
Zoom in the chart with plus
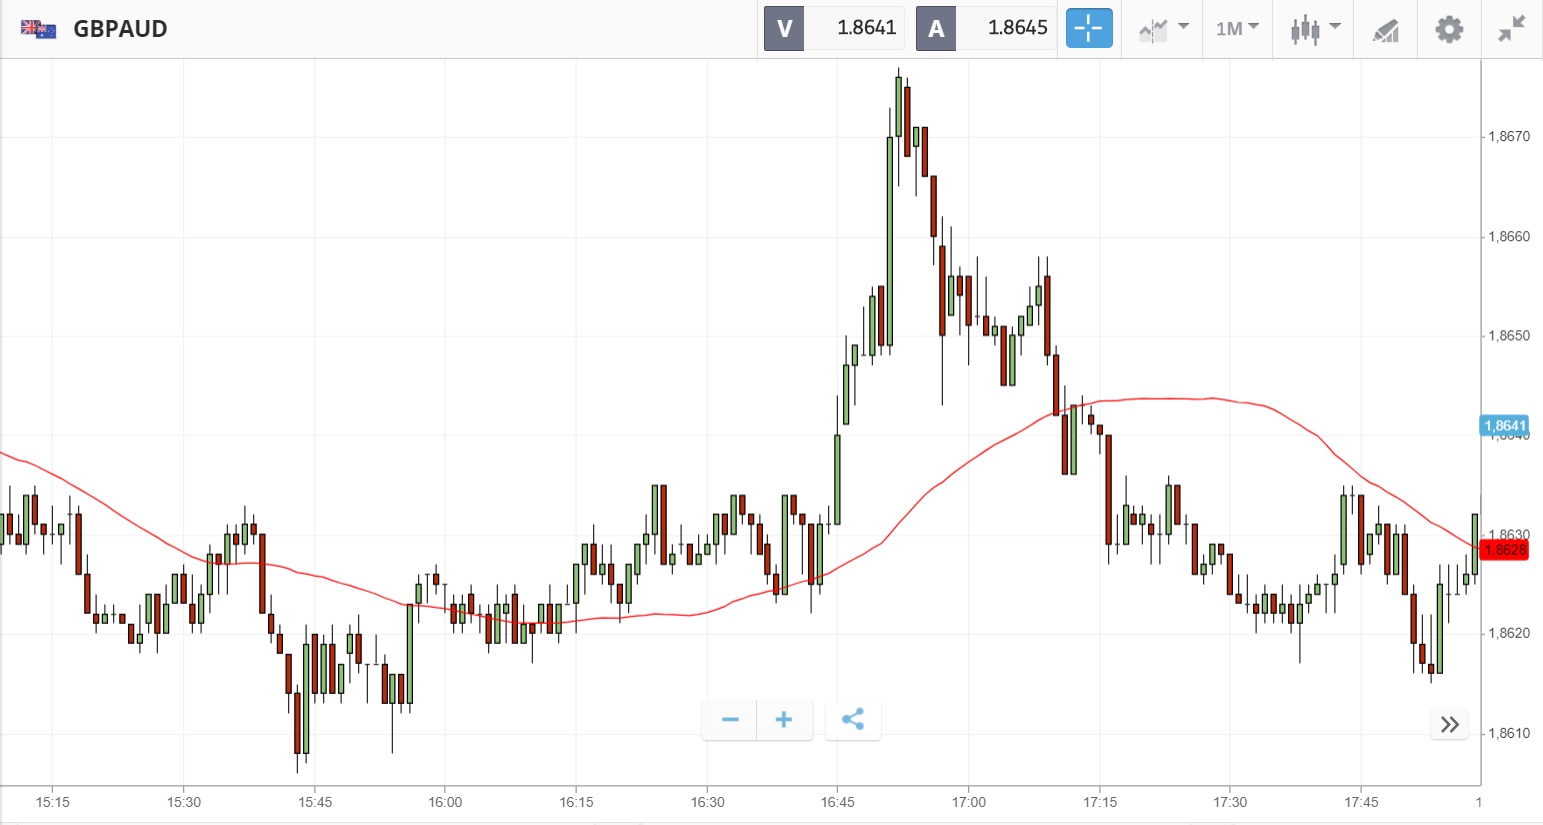coord(784,720)
